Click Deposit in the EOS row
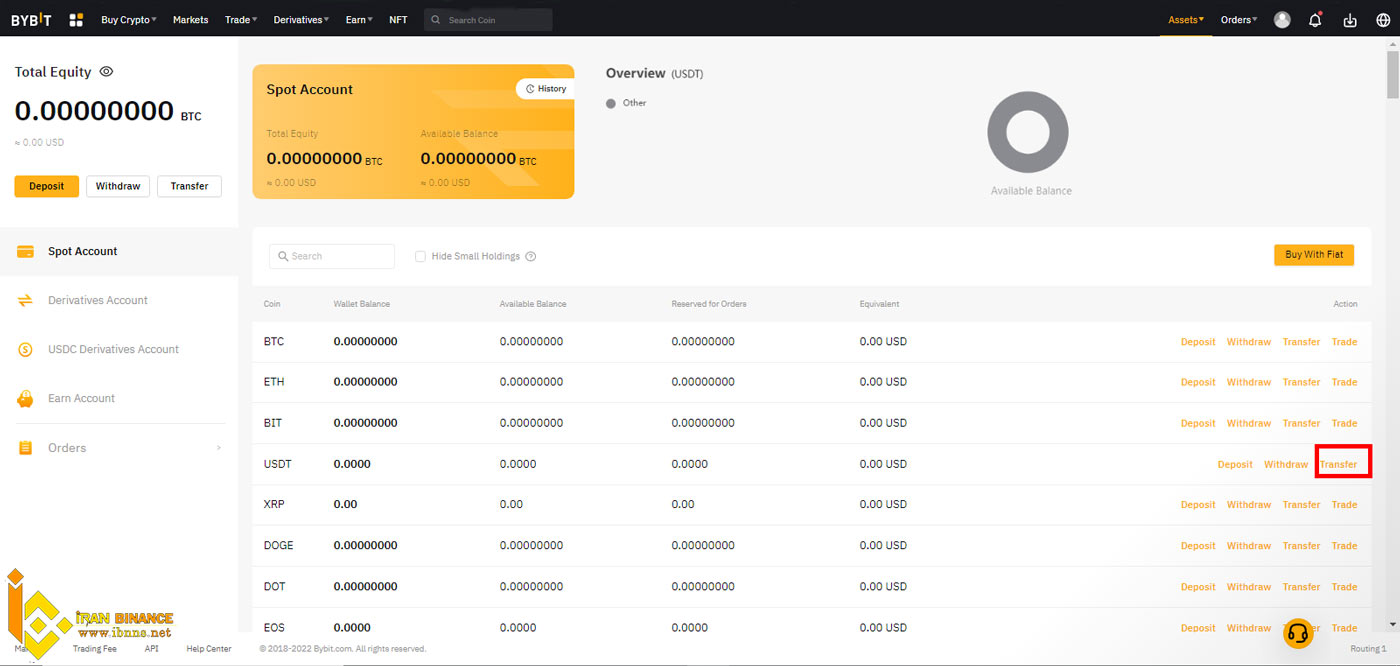The width and height of the screenshot is (1400, 666). pyautogui.click(x=1198, y=628)
